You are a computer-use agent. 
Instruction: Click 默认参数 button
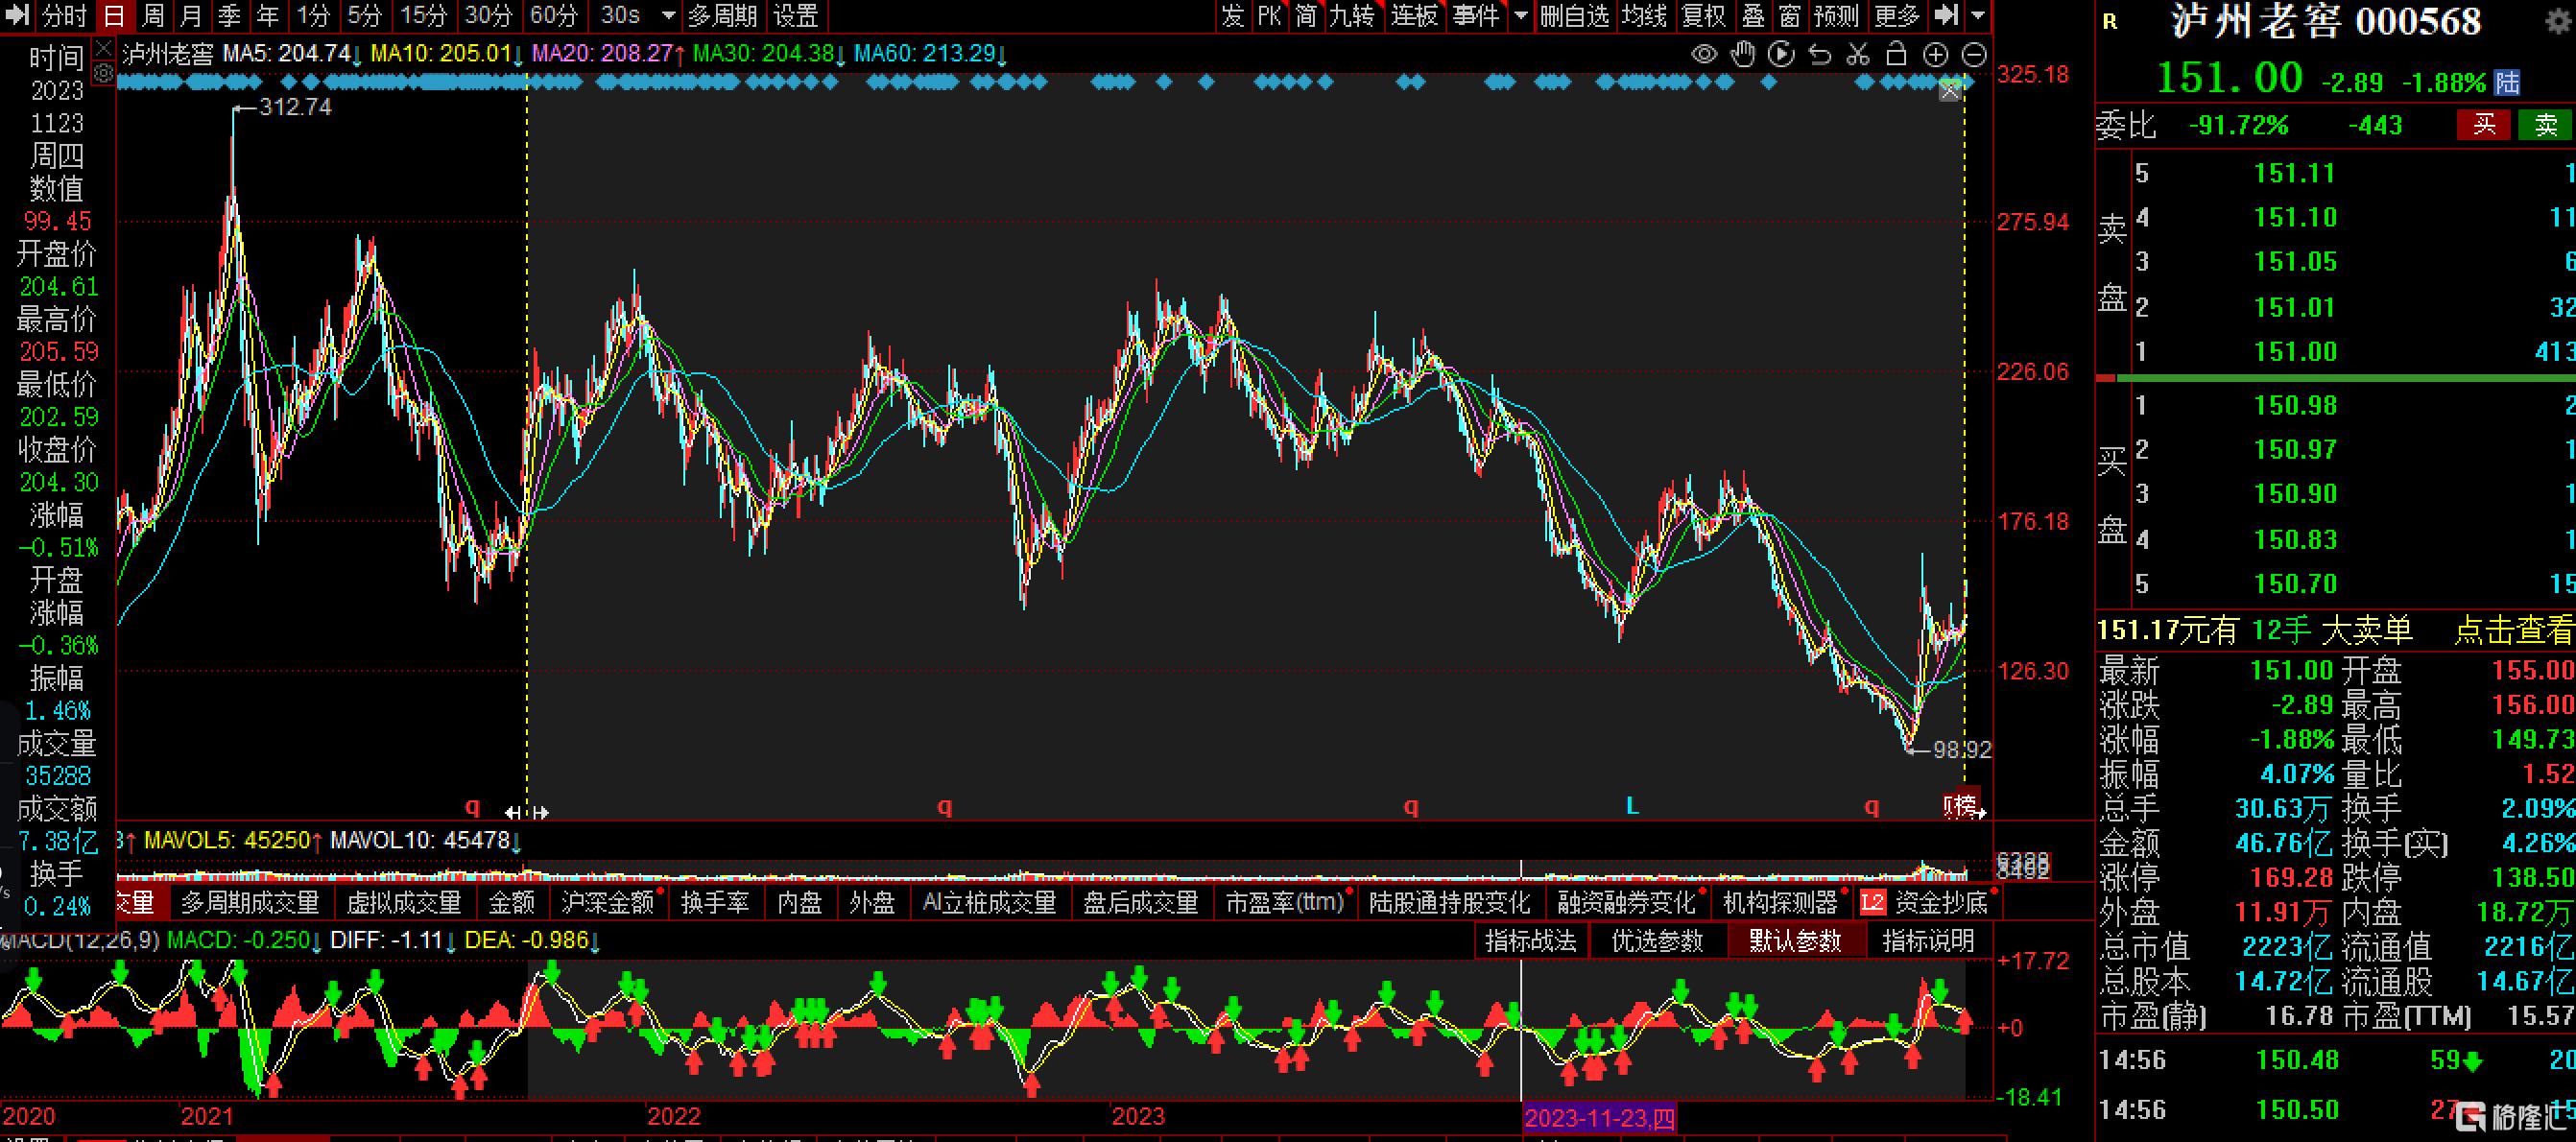coord(1795,941)
